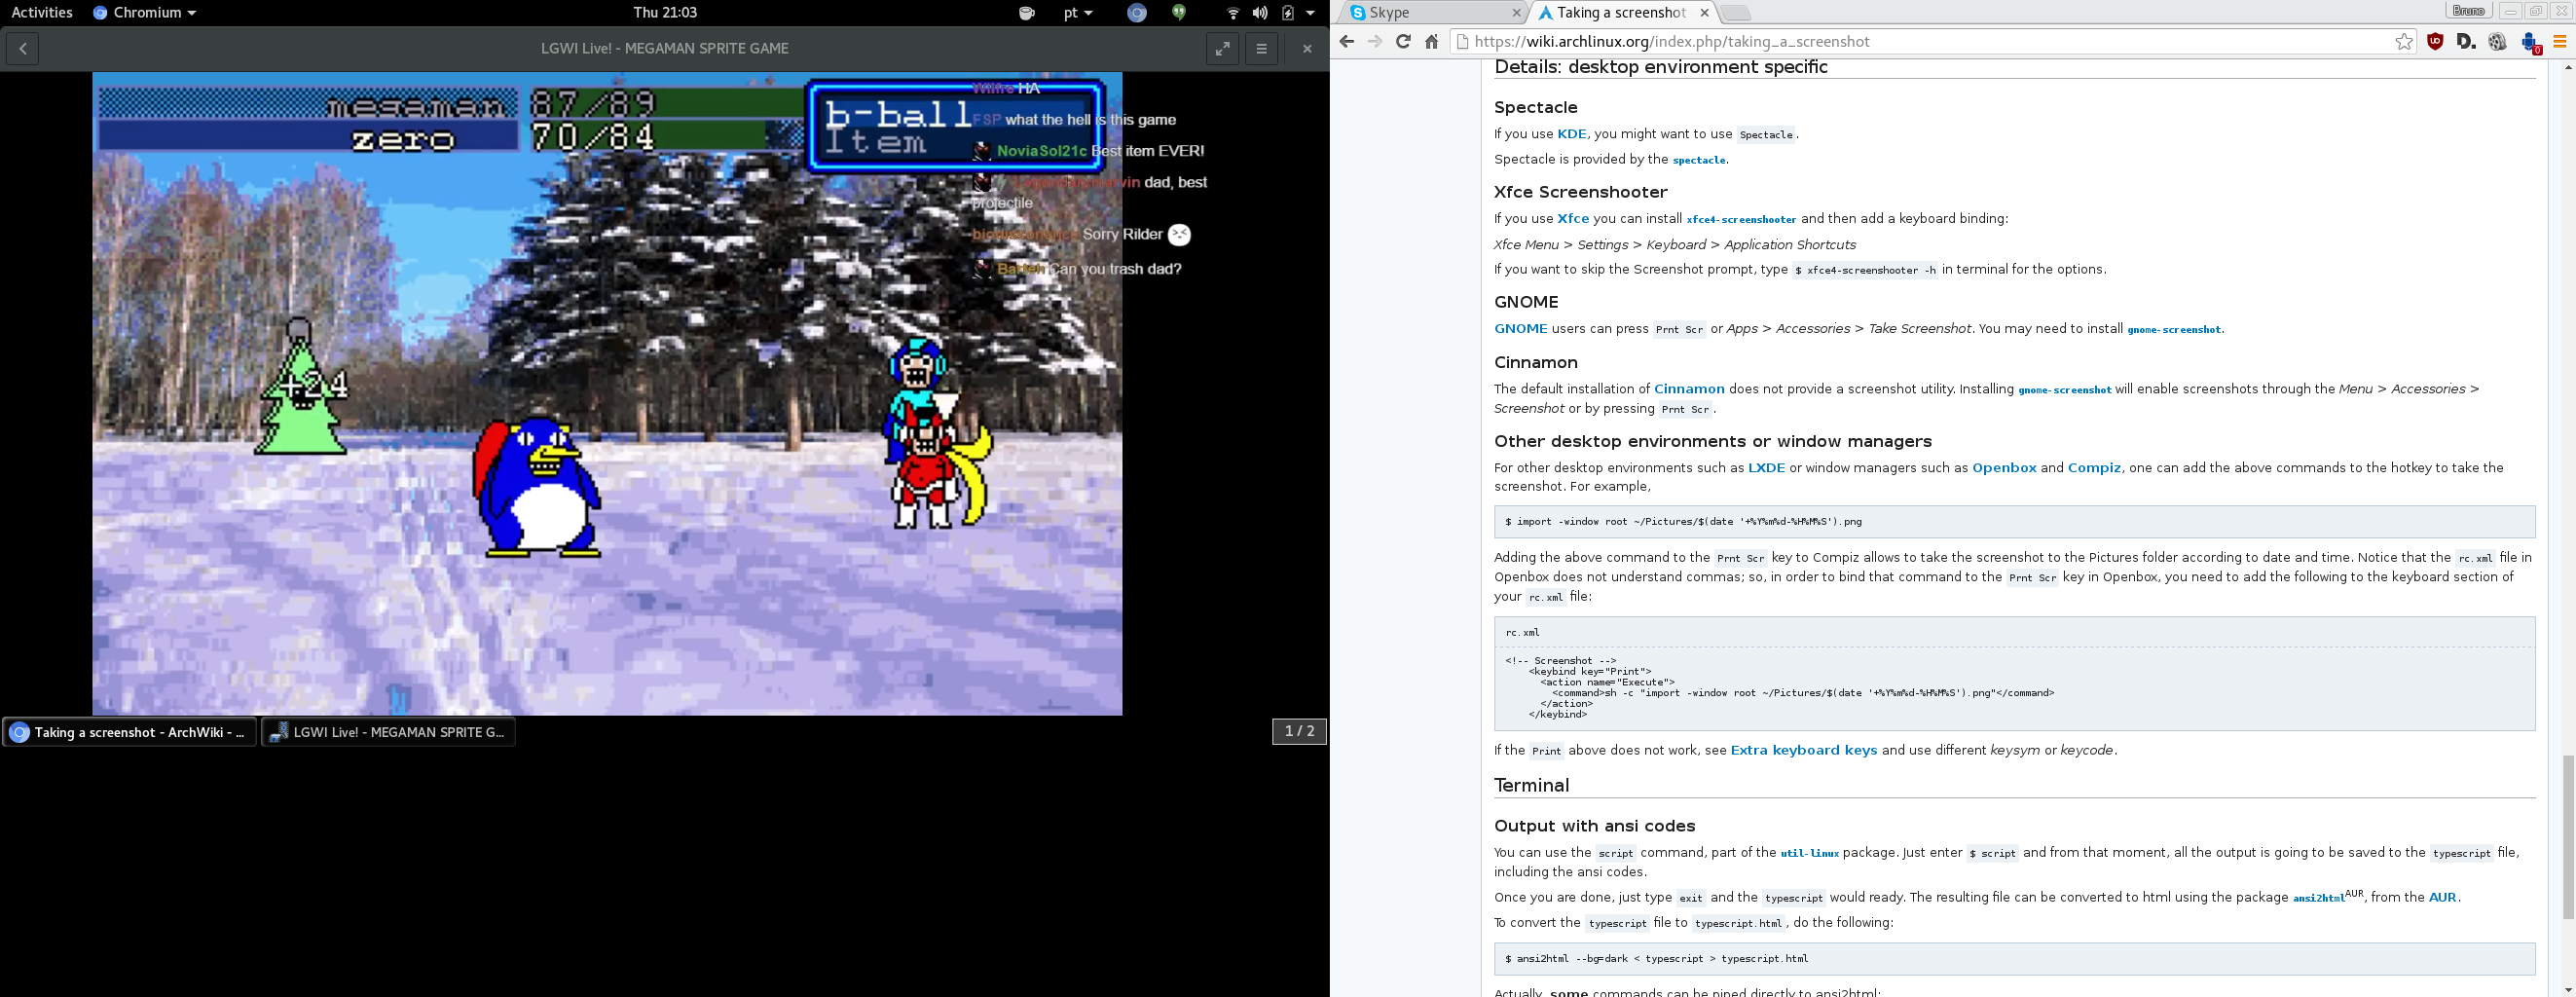This screenshot has height=997, width=2576.
Task: Click 'gnome-screenshot' link in GNOME section
Action: coord(2174,330)
